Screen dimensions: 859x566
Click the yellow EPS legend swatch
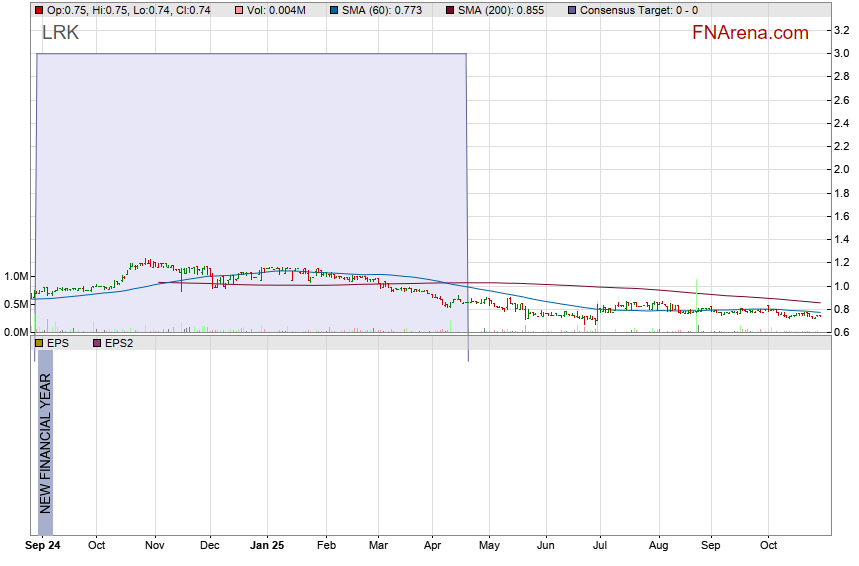[x=39, y=343]
